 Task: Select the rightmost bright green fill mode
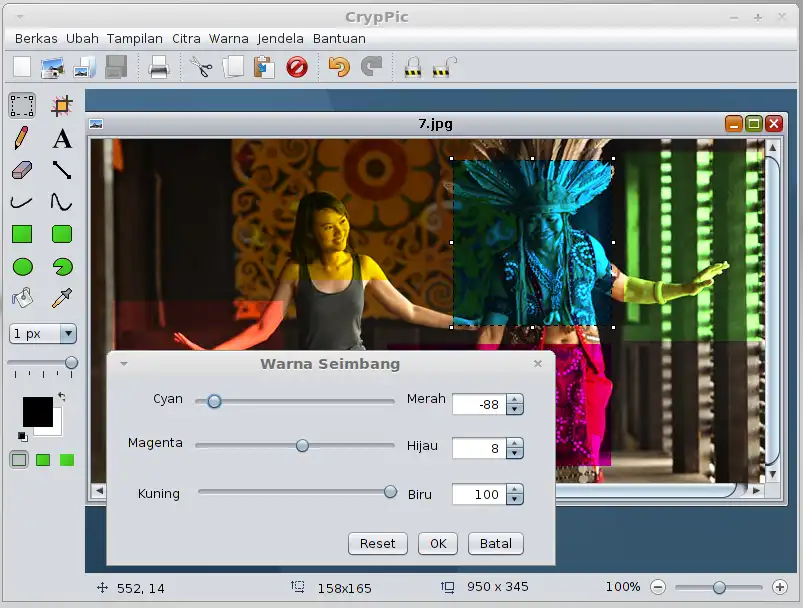coord(67,460)
